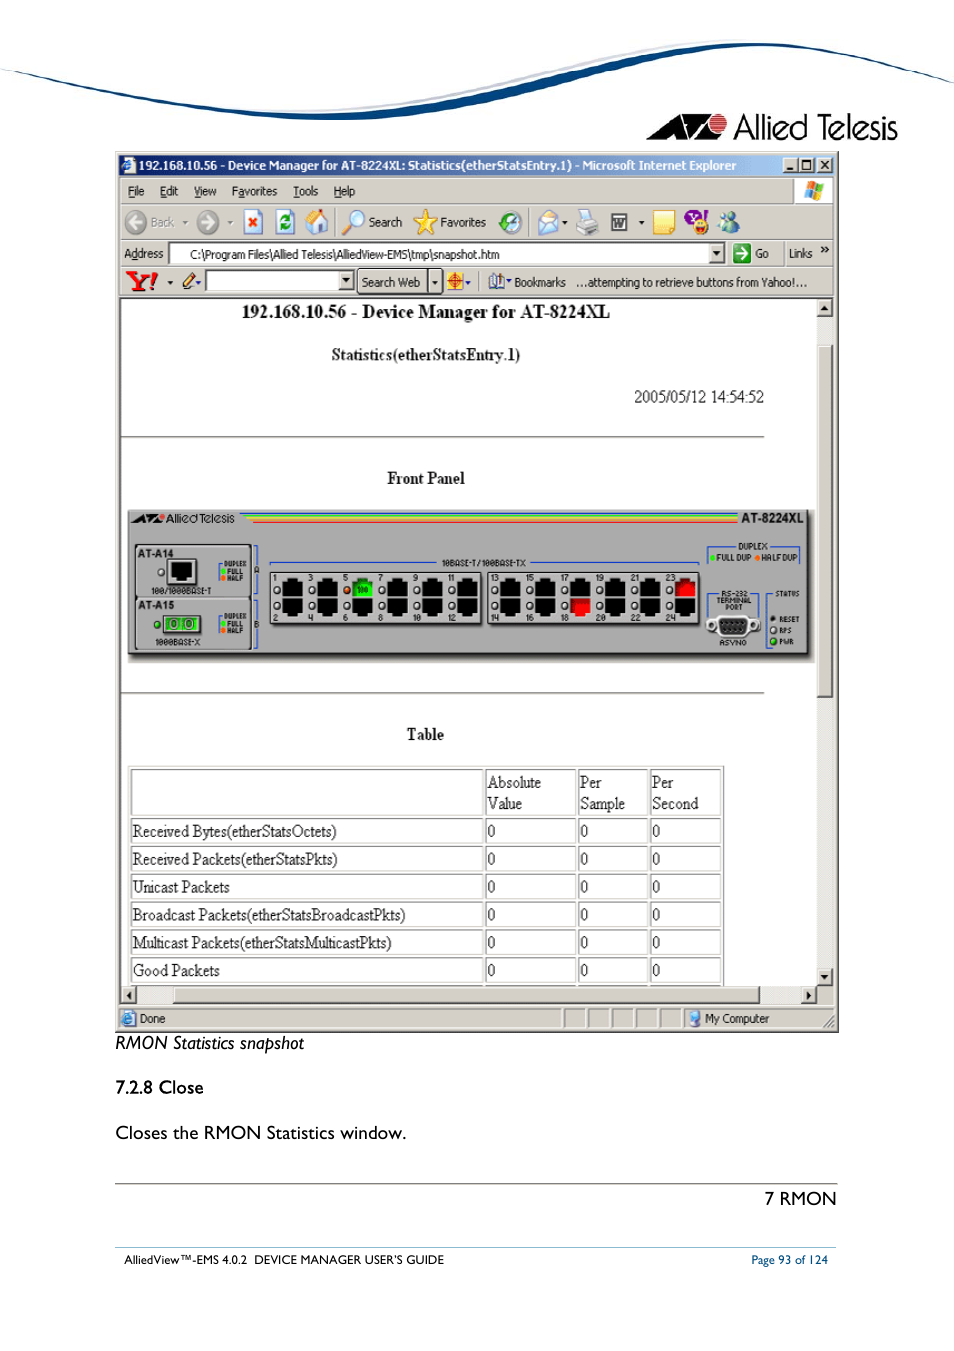The height and width of the screenshot is (1351, 954).
Task: Click the Bookmarks button label
Action: [540, 283]
